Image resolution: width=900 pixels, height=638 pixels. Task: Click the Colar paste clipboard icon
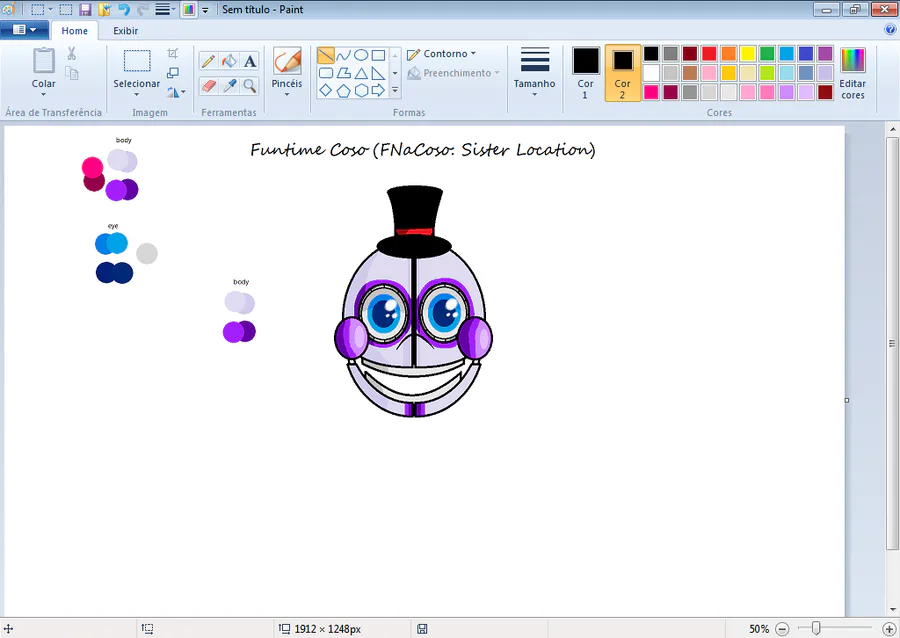tap(44, 61)
